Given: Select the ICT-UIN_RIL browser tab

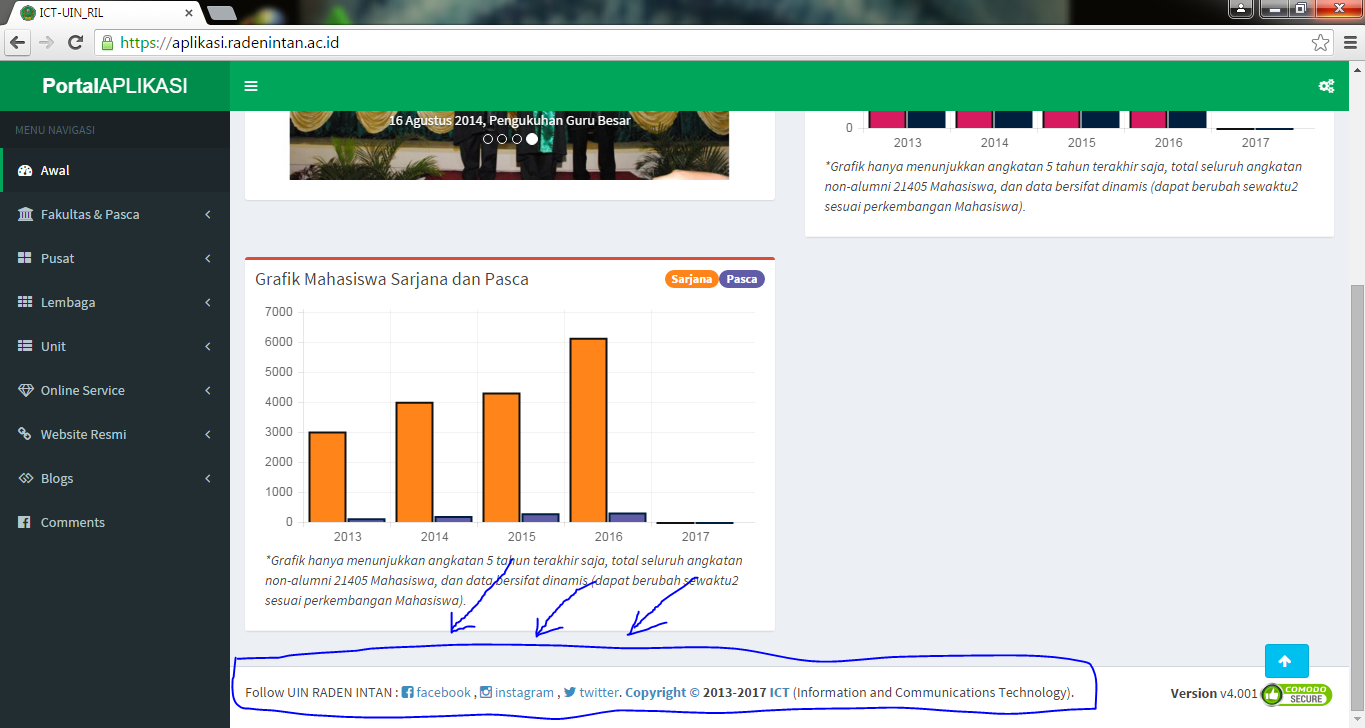Looking at the screenshot, I should point(102,13).
